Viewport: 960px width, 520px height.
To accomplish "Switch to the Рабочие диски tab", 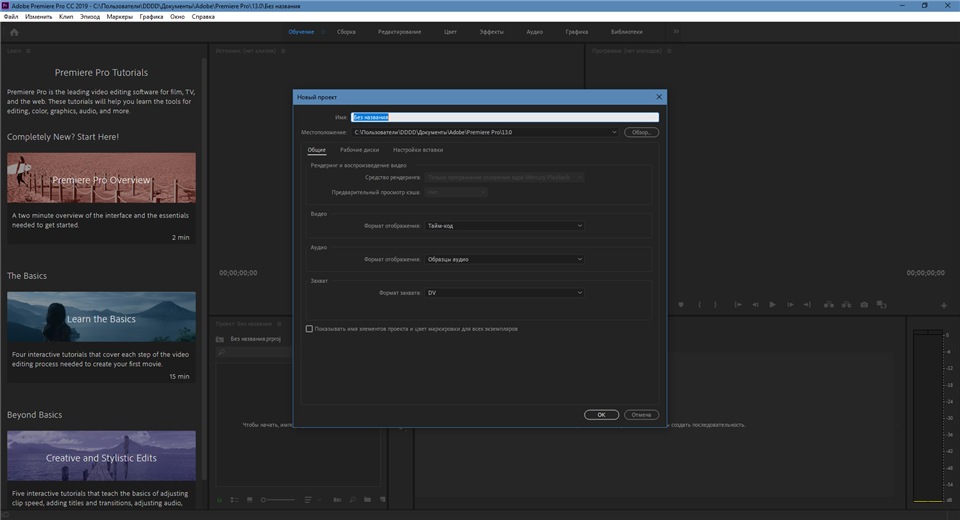I will click(359, 150).
